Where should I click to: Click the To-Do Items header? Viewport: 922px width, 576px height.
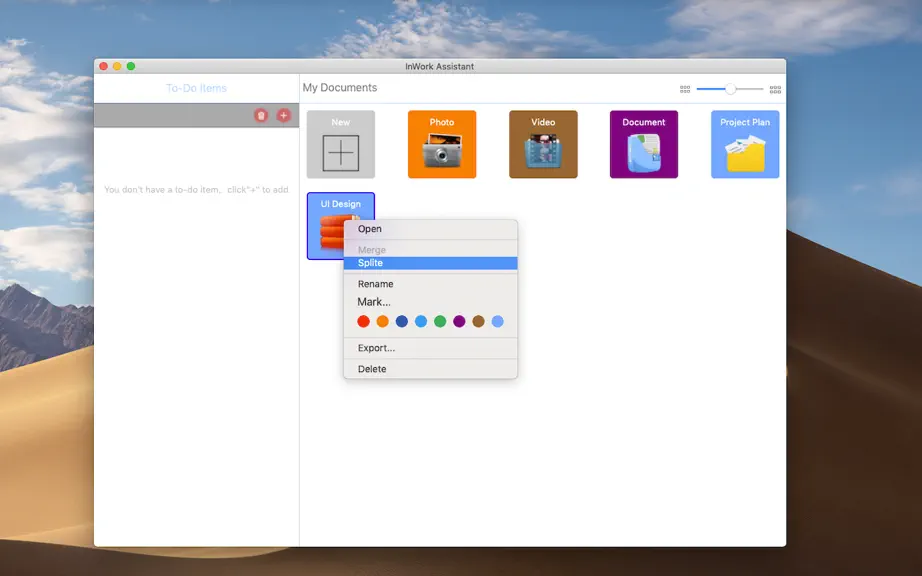pos(196,88)
